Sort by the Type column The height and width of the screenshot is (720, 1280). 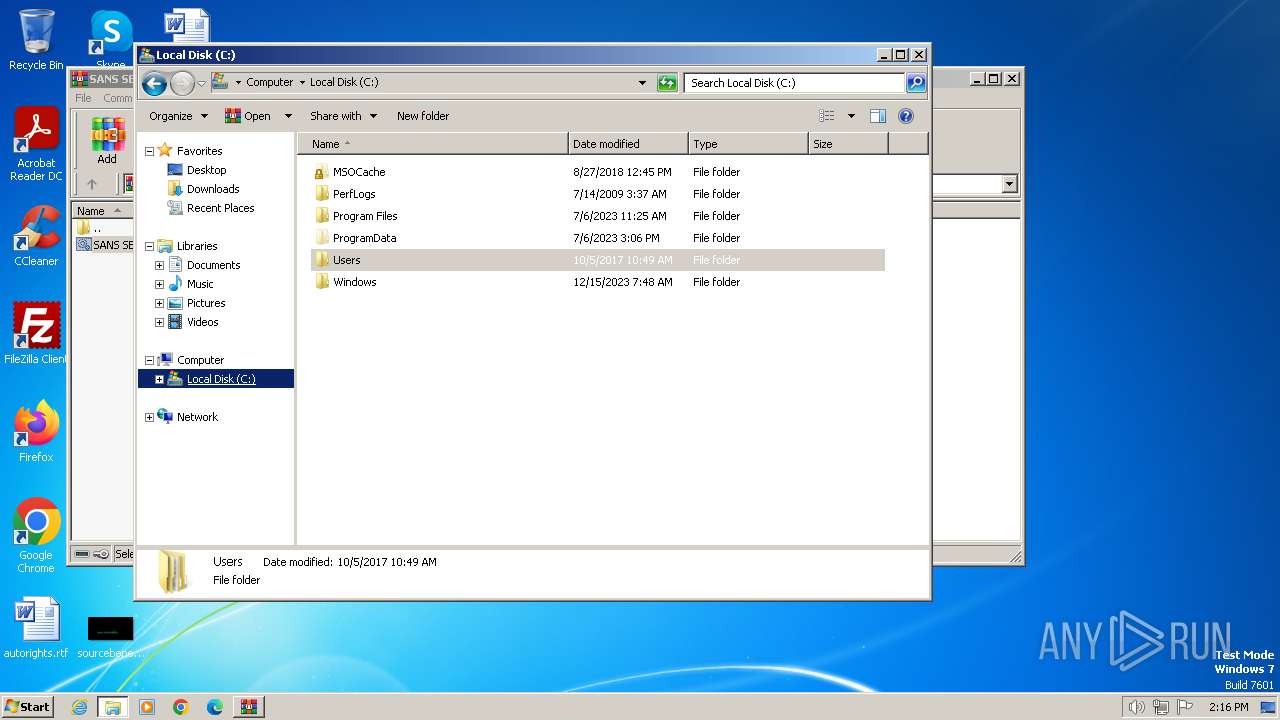point(748,144)
